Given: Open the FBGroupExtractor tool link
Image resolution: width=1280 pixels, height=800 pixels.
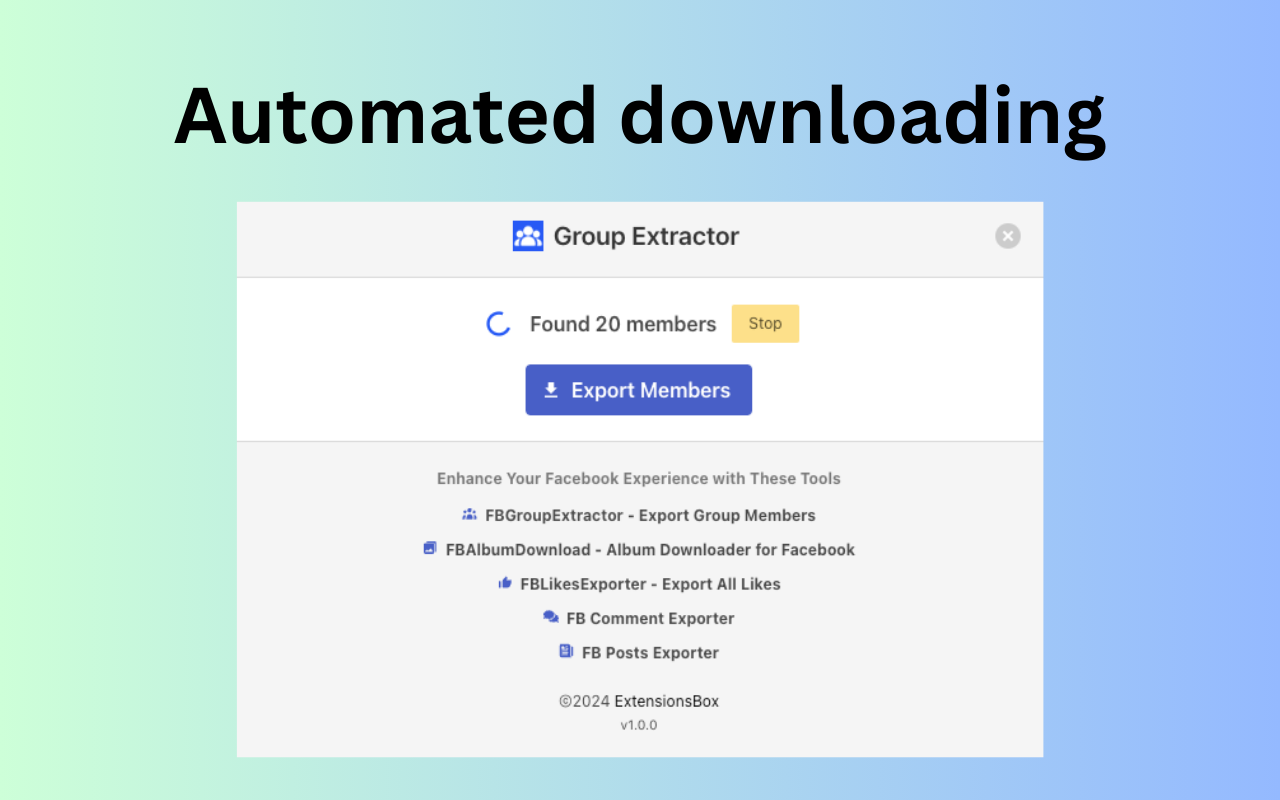Looking at the screenshot, I should [x=649, y=515].
